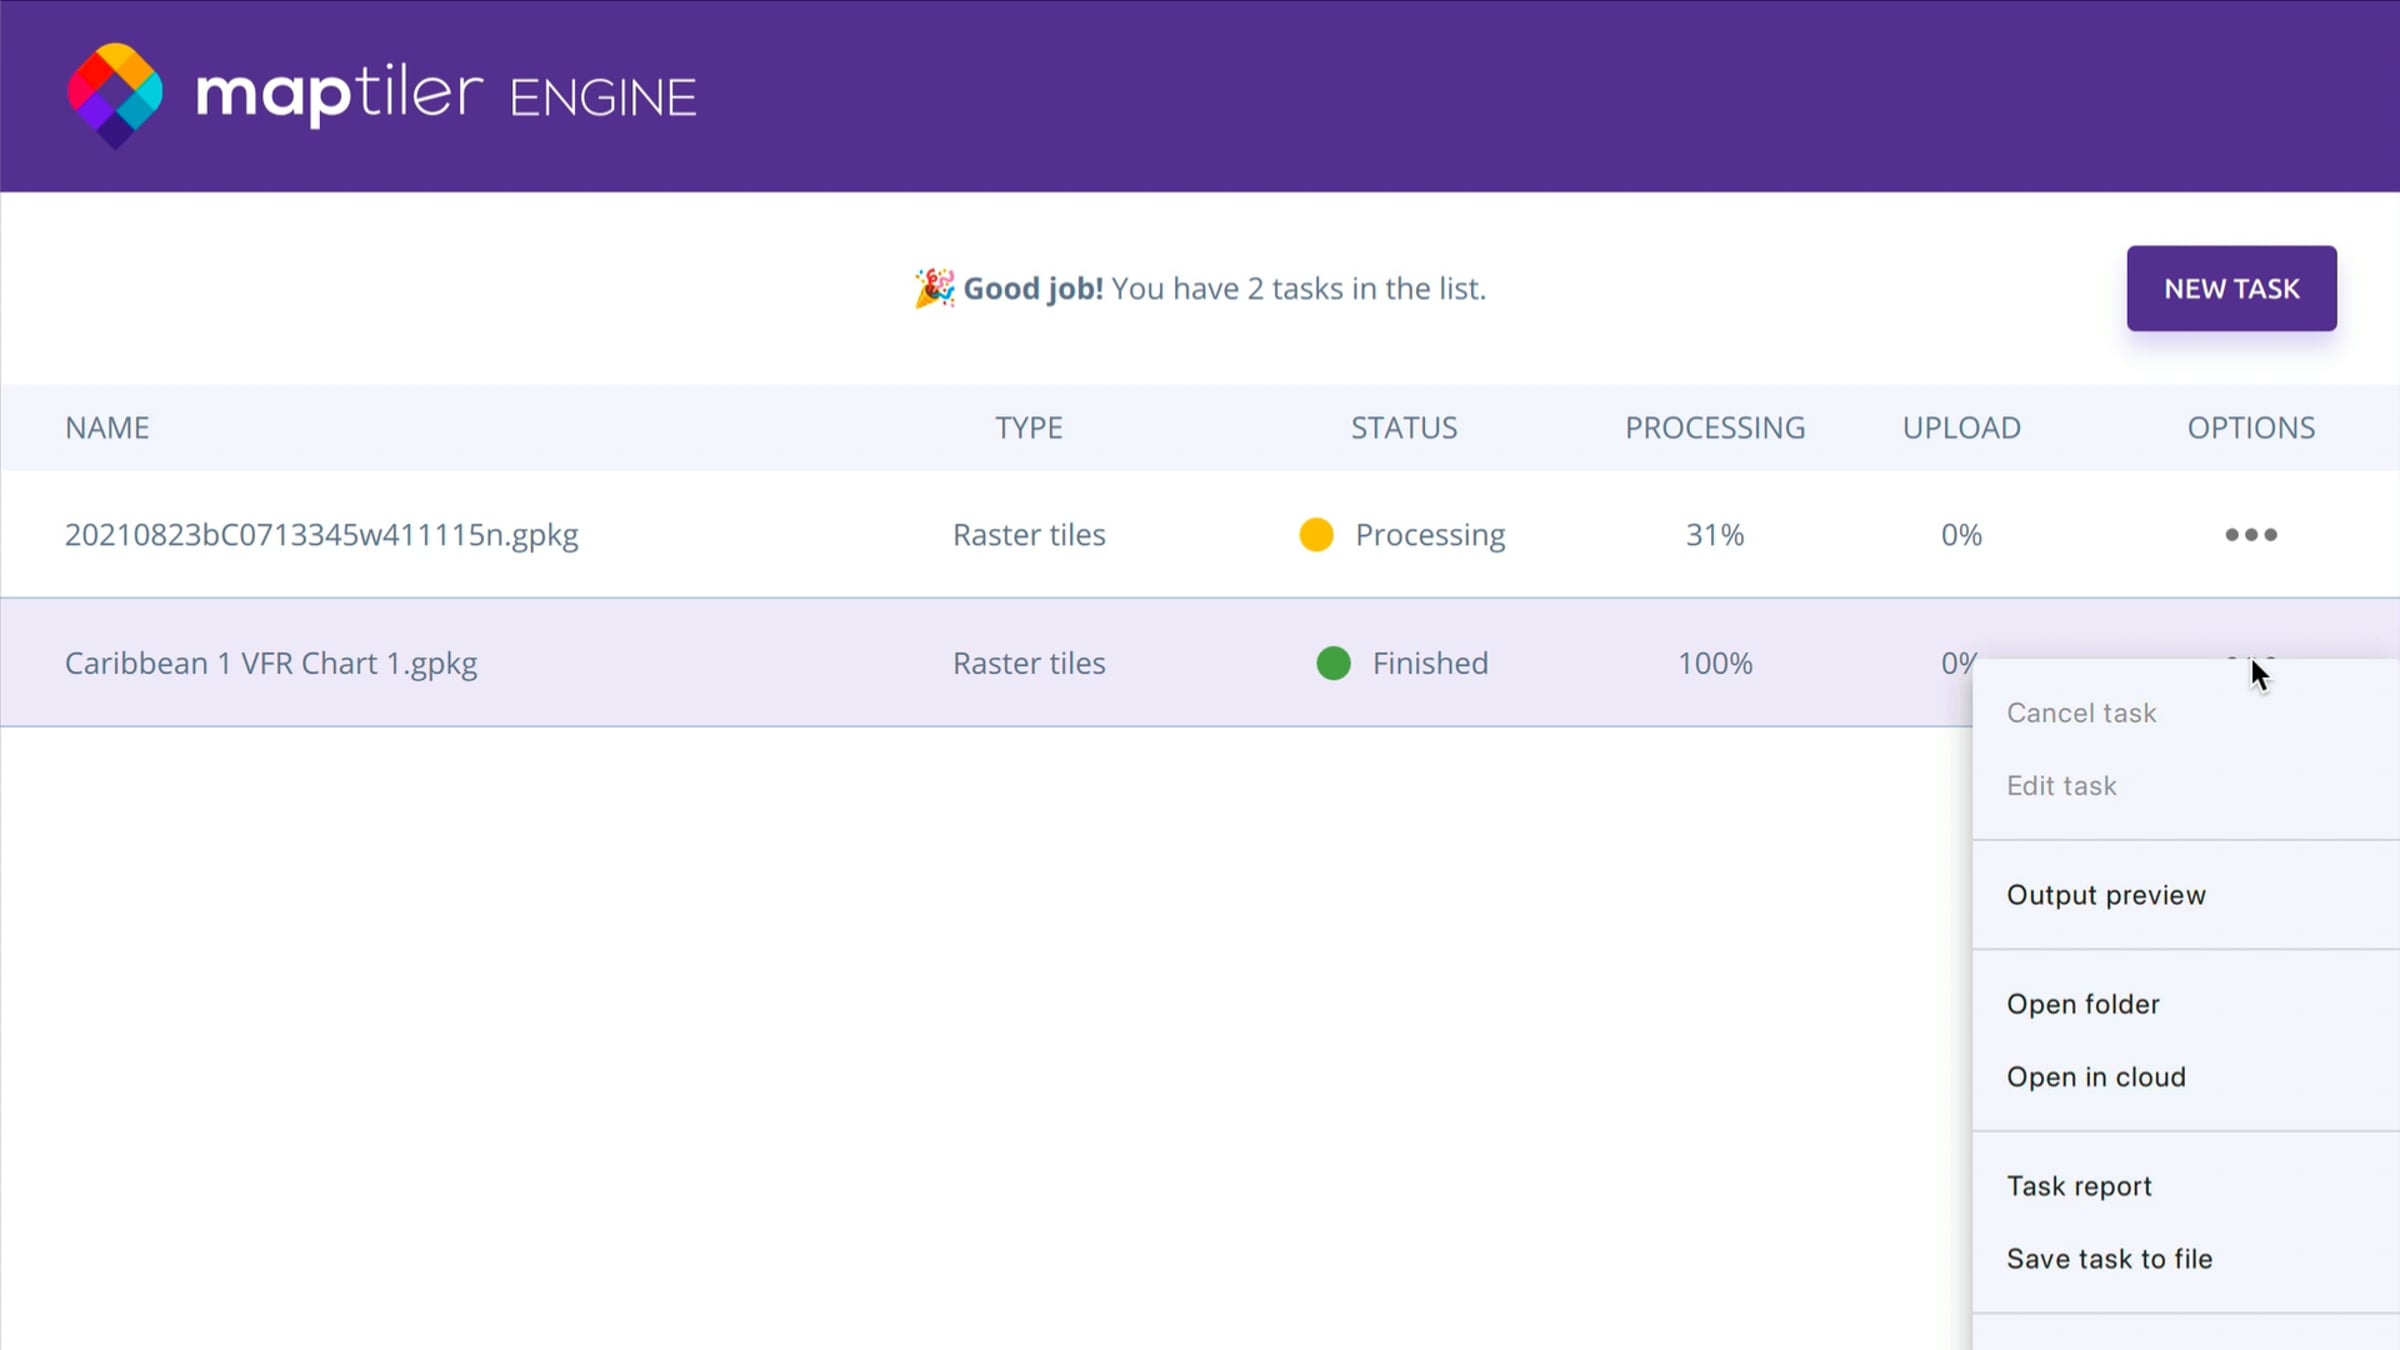Open the Task report entry

click(2079, 1186)
